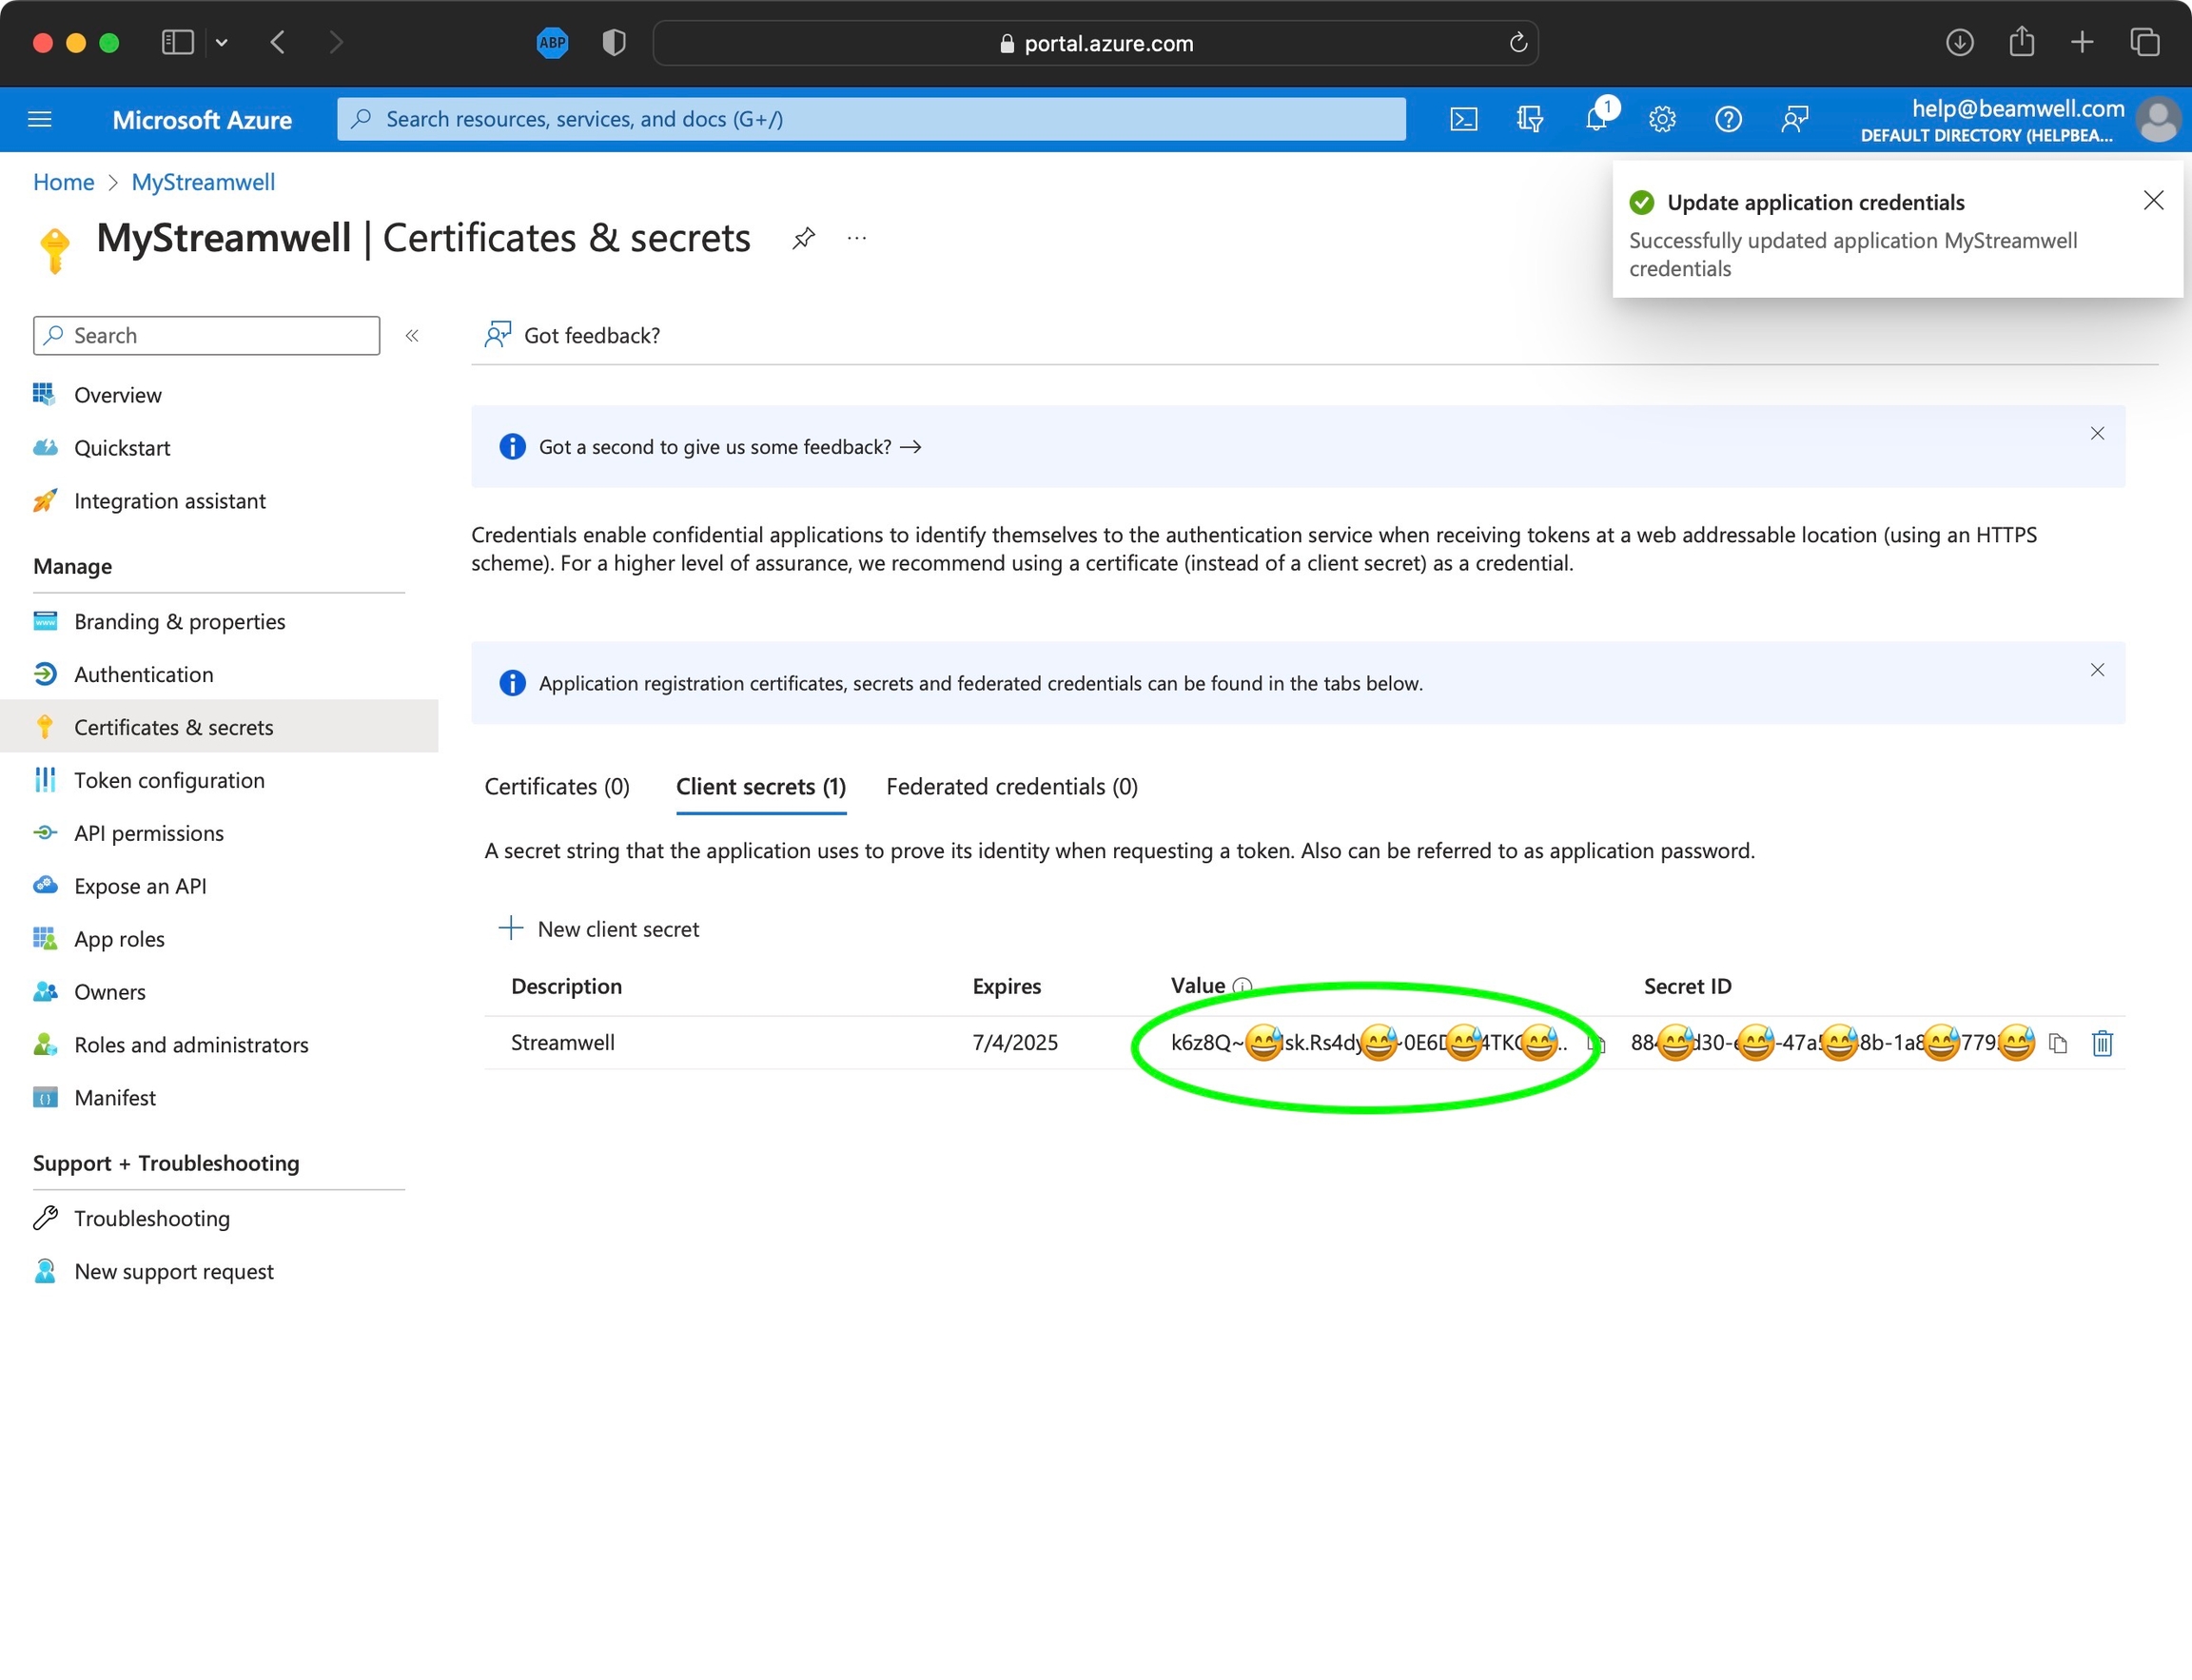Screen dimensions: 2192x1680
Task: Open the notifications bell
Action: pos(1596,120)
